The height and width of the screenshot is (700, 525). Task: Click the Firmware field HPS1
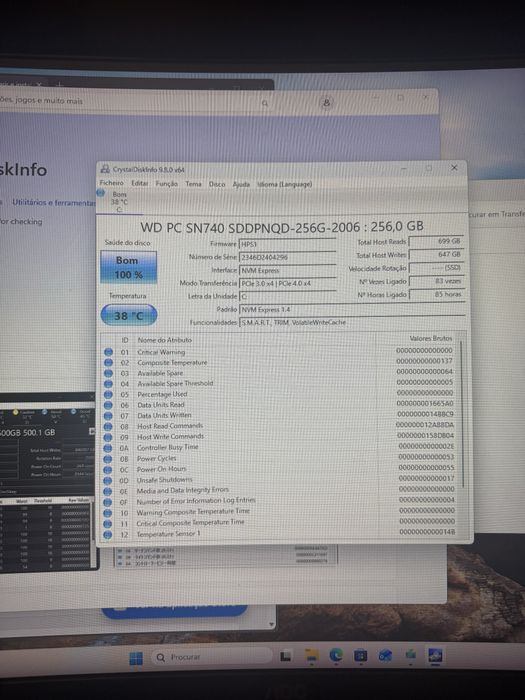(x=287, y=244)
